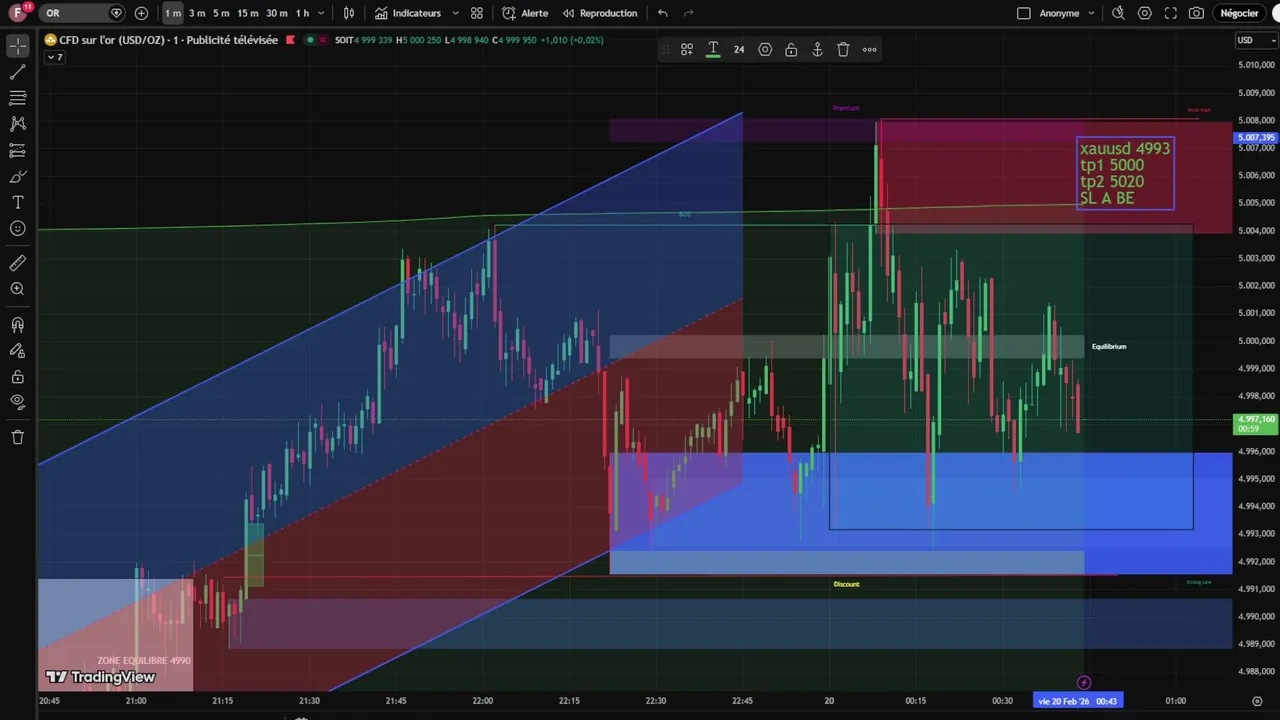Change text color in floating toolbar
The height and width of the screenshot is (720, 1280).
pyautogui.click(x=713, y=49)
